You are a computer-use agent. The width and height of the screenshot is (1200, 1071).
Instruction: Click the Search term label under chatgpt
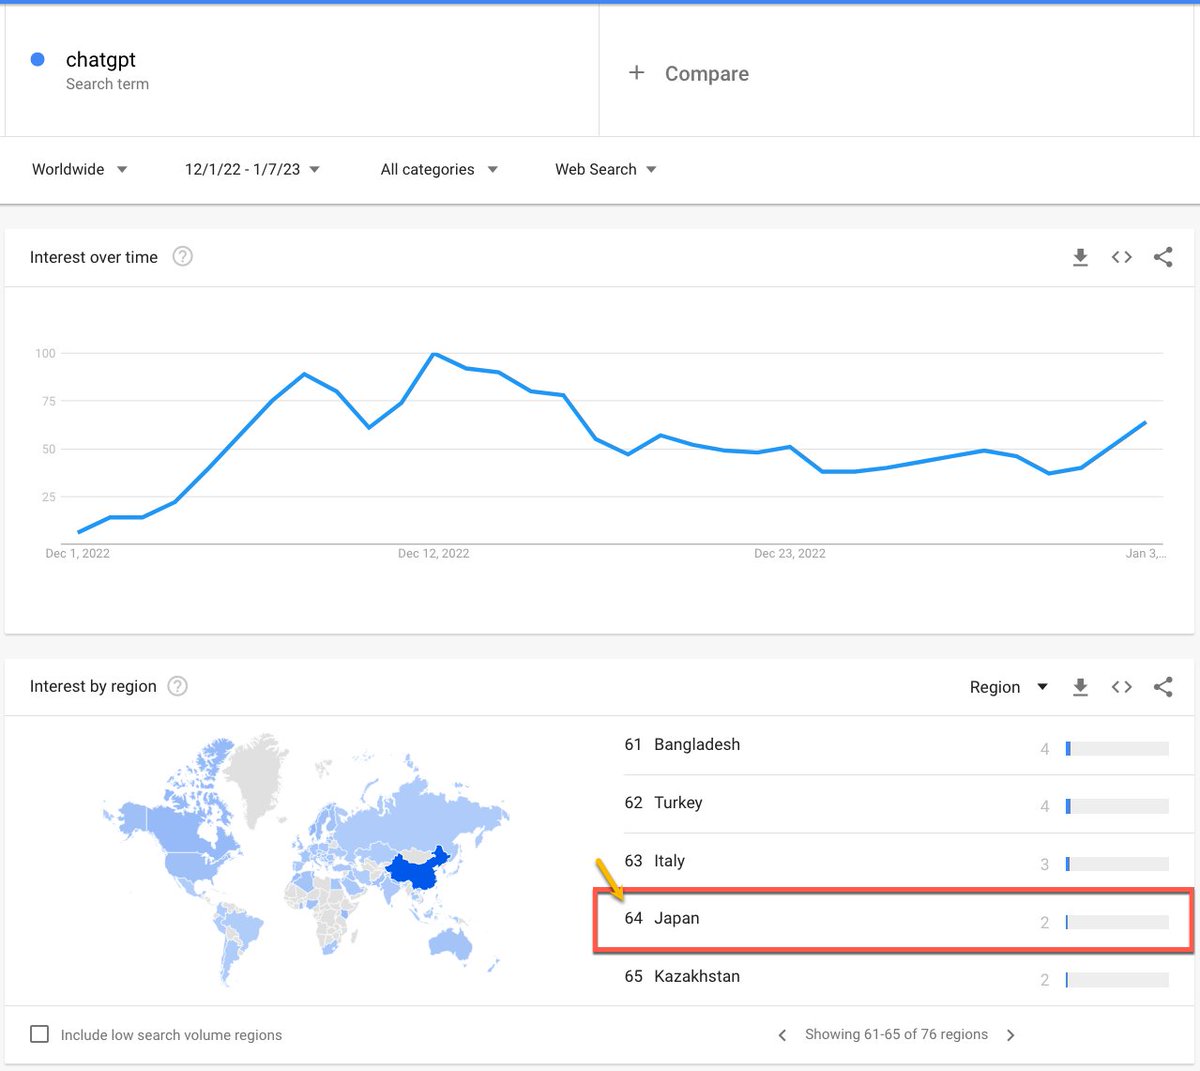coord(107,84)
